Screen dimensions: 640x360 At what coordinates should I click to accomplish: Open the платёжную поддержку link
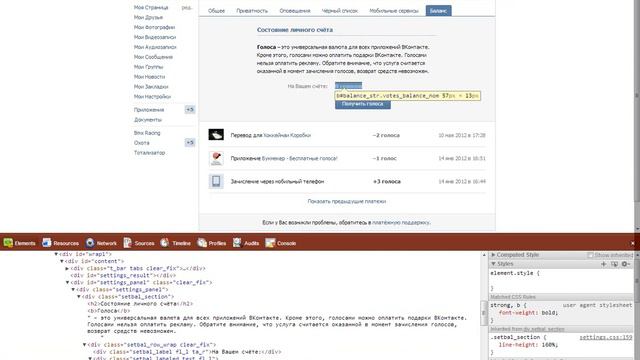click(x=401, y=222)
